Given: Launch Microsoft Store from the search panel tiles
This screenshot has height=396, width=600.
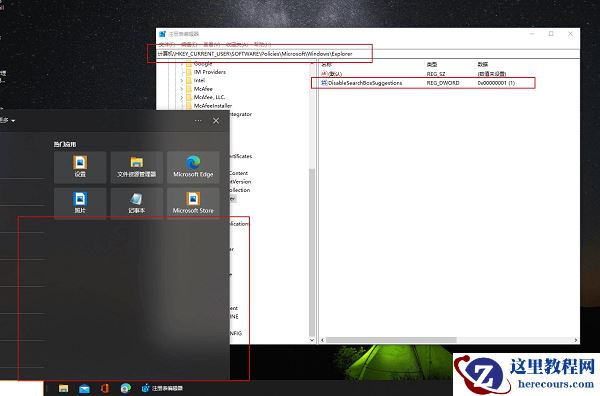Looking at the screenshot, I should coord(193,203).
